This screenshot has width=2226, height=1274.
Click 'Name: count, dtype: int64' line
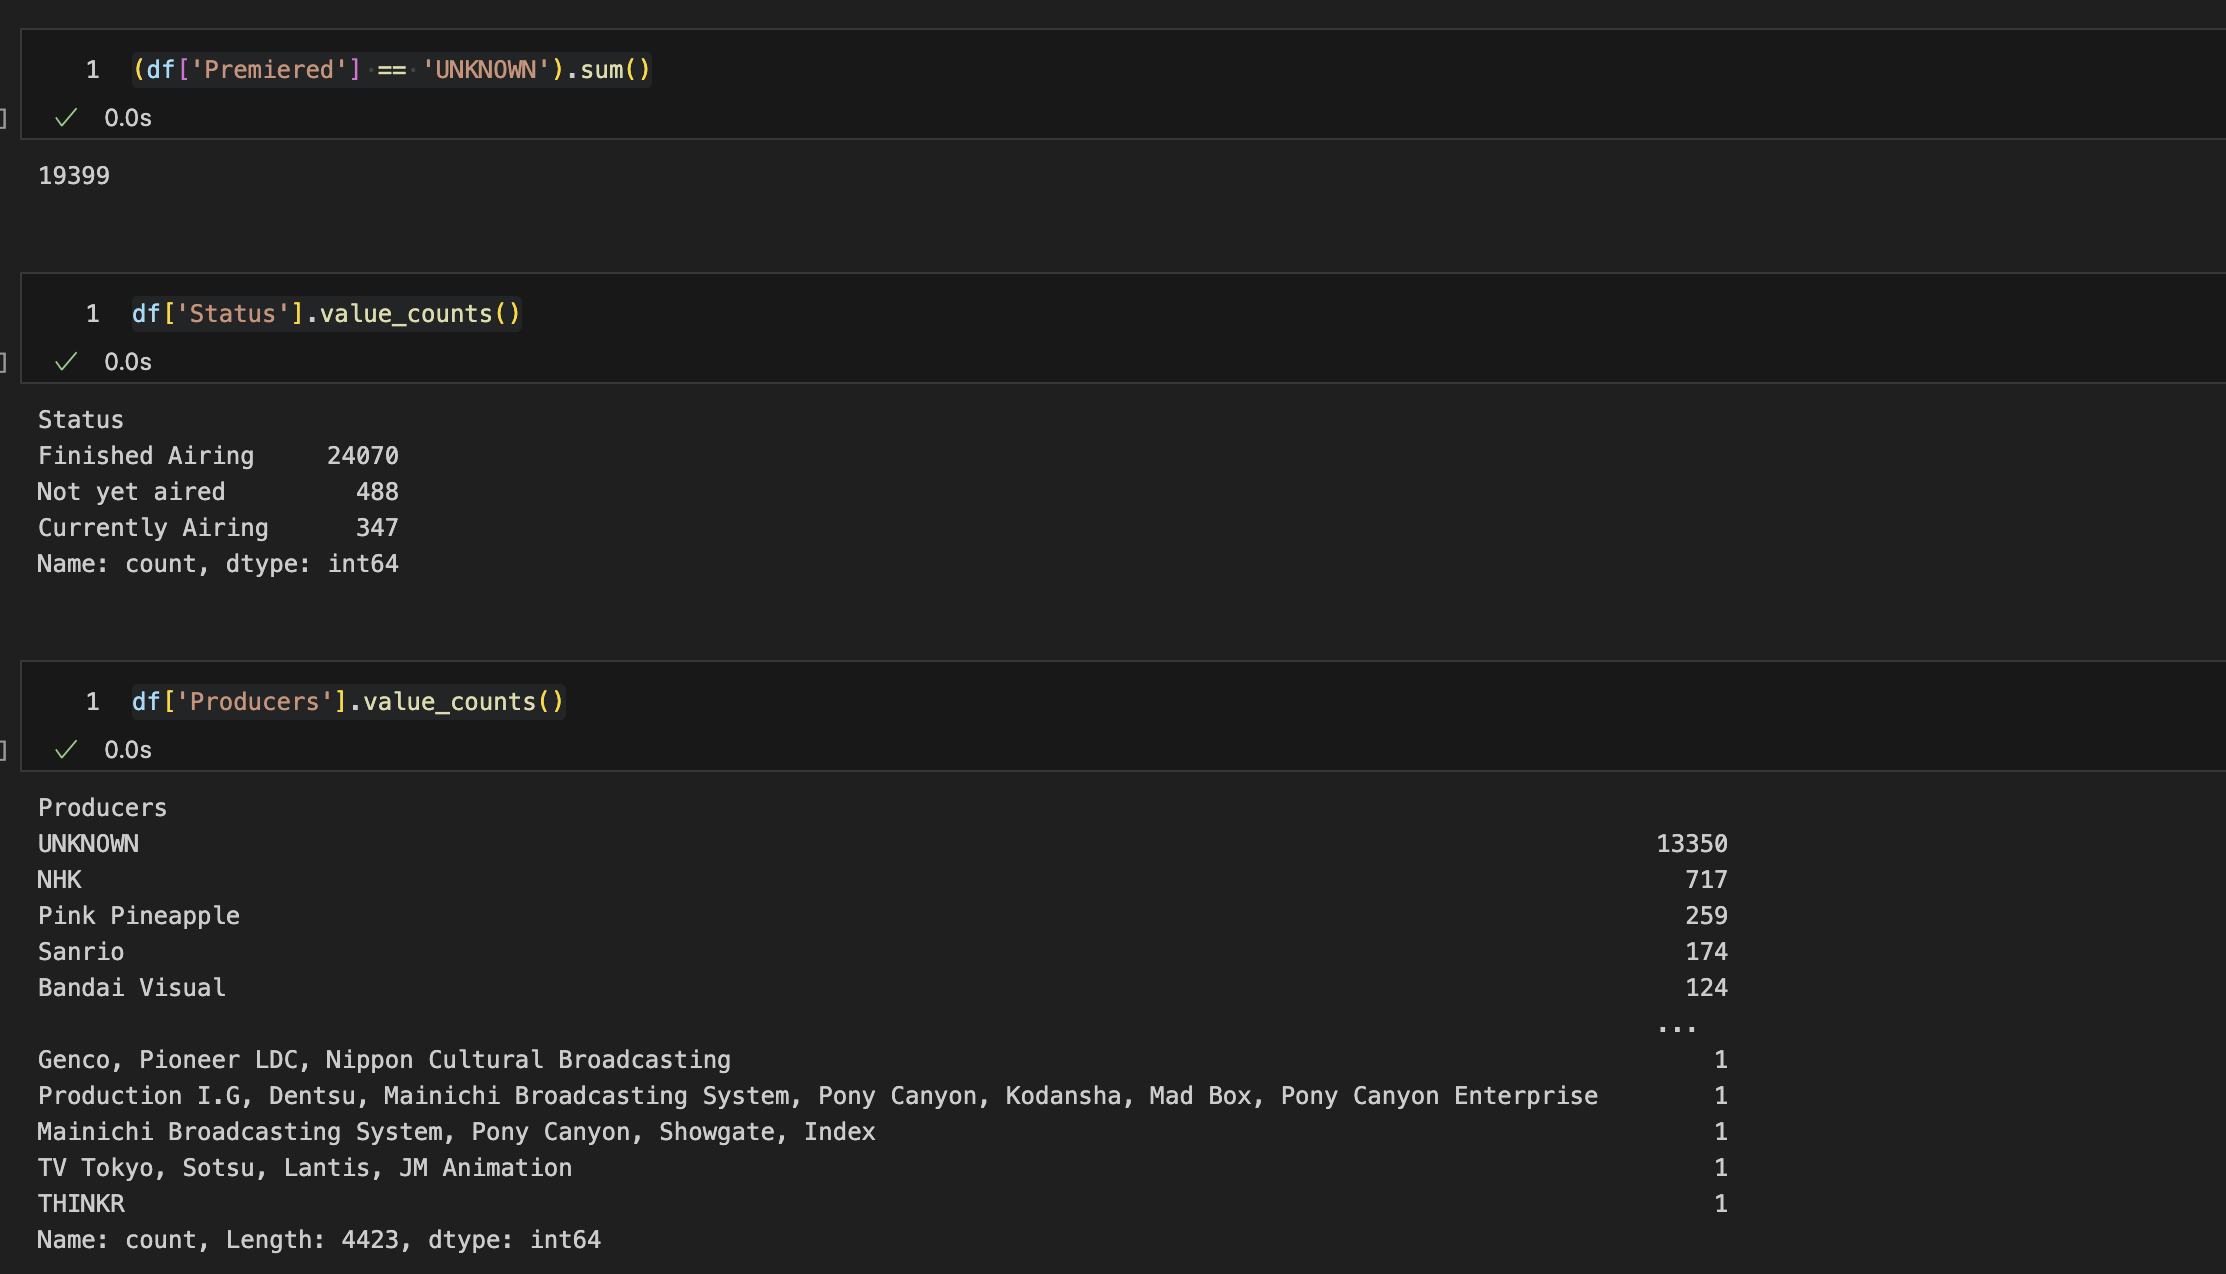tap(218, 564)
